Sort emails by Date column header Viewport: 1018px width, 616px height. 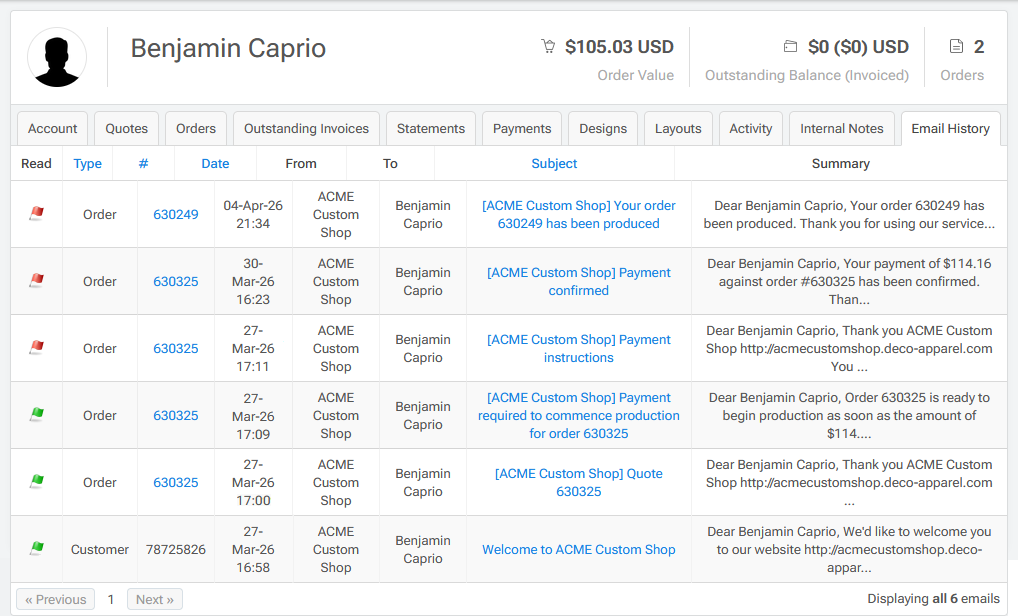(x=215, y=163)
